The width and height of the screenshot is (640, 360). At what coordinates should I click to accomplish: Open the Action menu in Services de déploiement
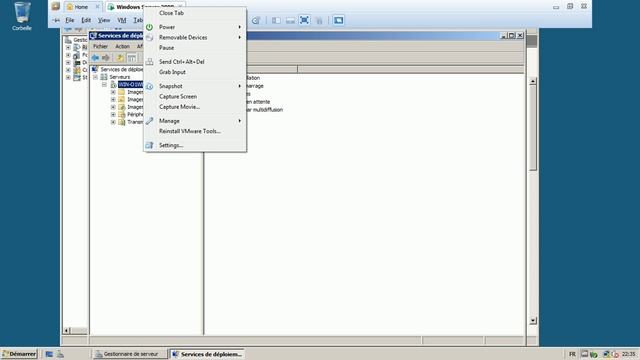pyautogui.click(x=122, y=47)
